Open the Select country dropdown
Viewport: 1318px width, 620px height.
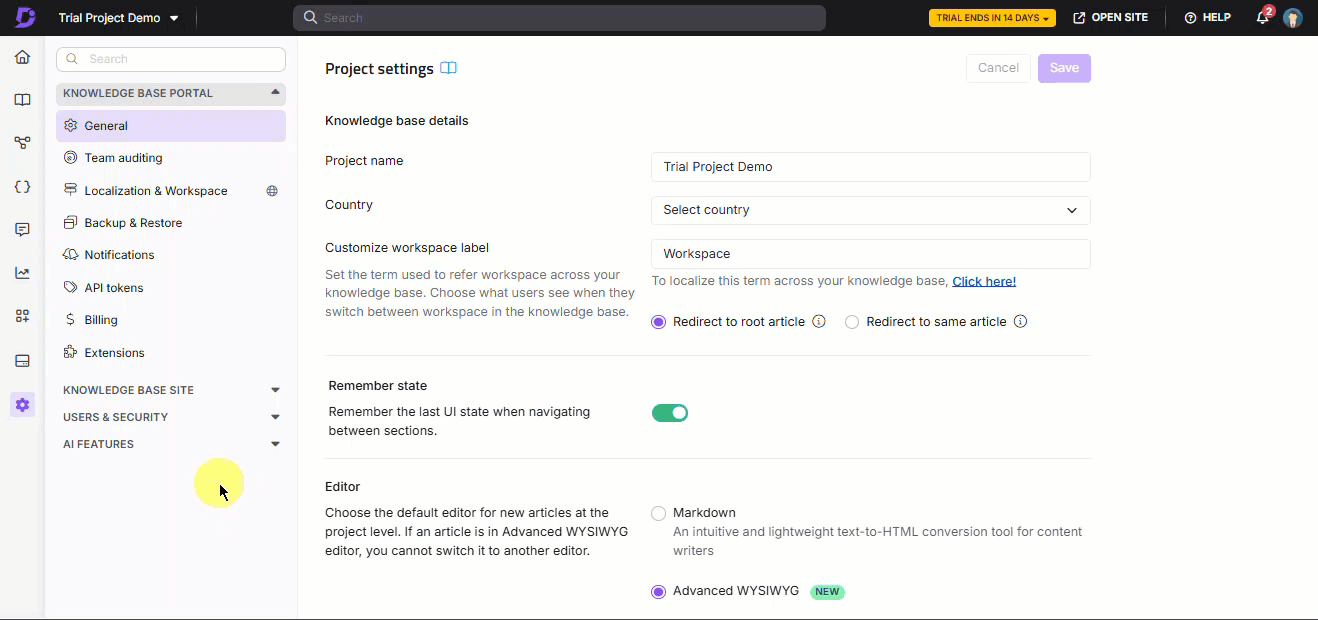click(870, 210)
